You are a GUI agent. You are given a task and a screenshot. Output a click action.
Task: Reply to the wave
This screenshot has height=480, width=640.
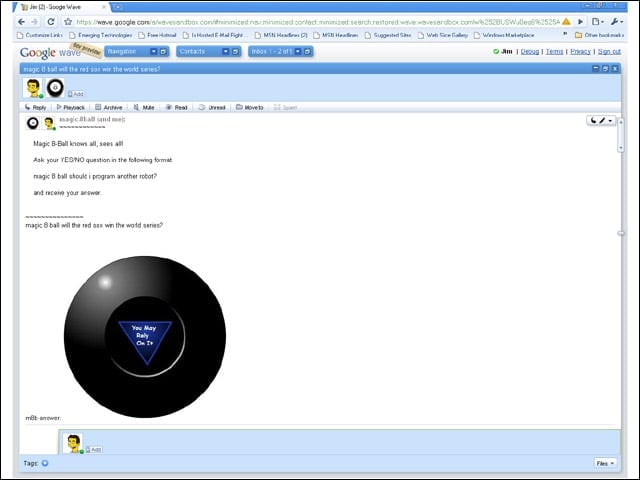[x=35, y=107]
